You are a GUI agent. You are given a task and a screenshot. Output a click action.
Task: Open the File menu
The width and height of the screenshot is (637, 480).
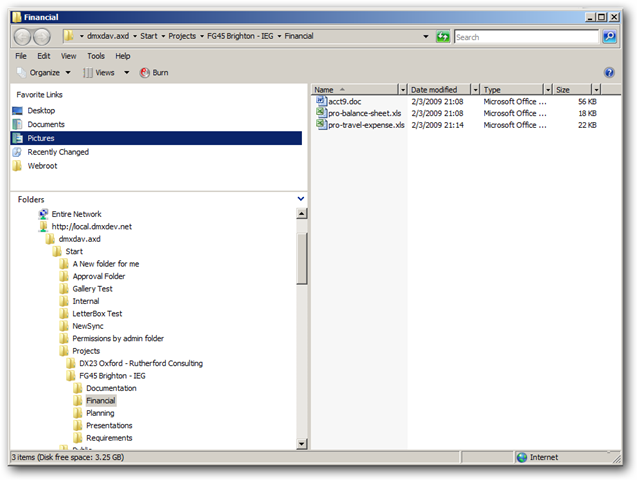[21, 56]
